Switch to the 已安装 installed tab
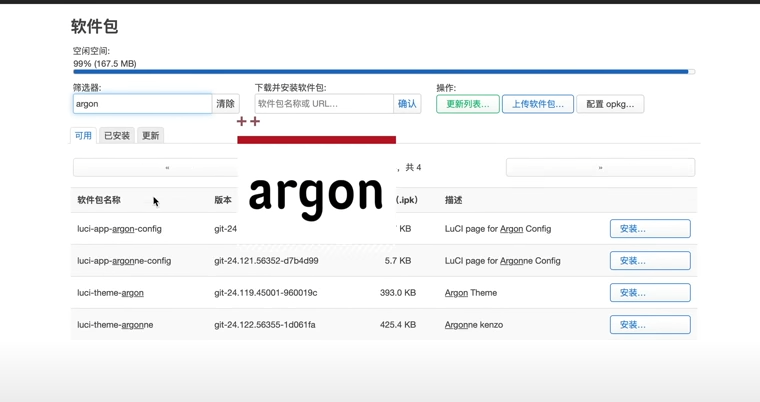This screenshot has width=760, height=402. click(117, 136)
